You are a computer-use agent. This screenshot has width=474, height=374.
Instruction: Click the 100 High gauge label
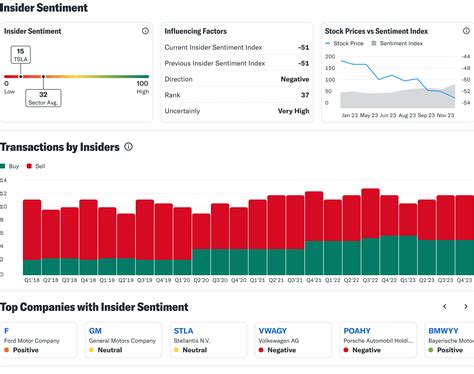tap(143, 87)
